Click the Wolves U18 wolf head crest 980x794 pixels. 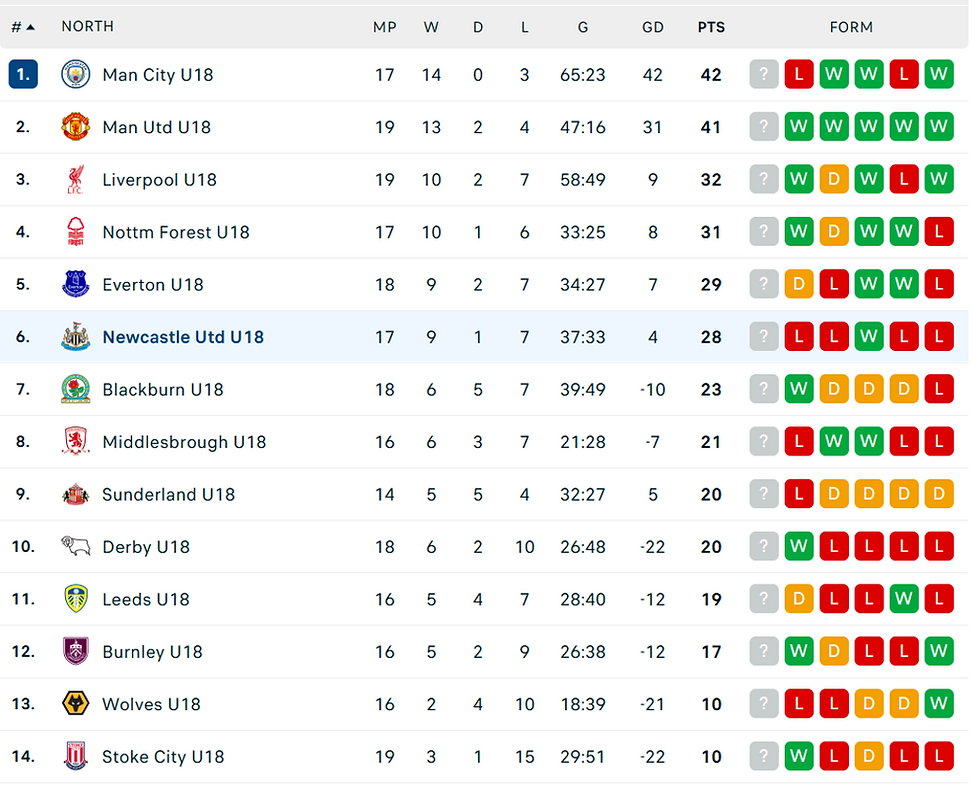coord(77,704)
